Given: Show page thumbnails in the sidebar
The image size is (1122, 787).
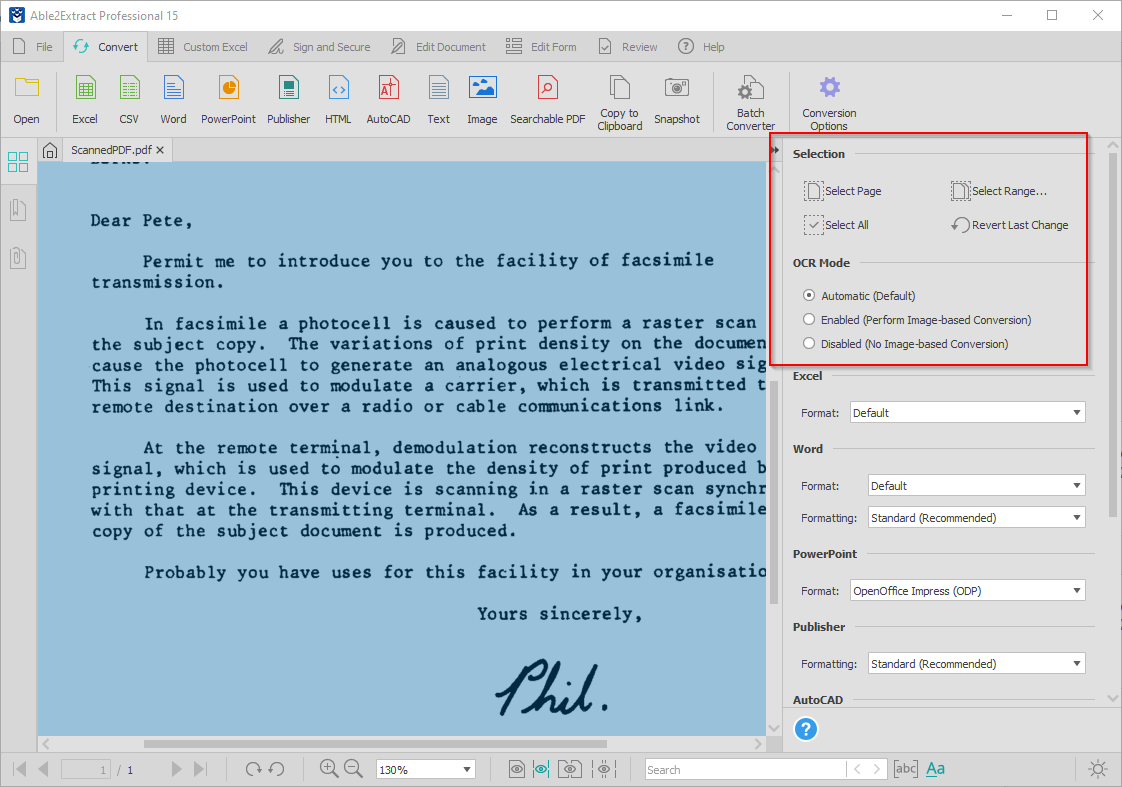Looking at the screenshot, I should tap(17, 161).
